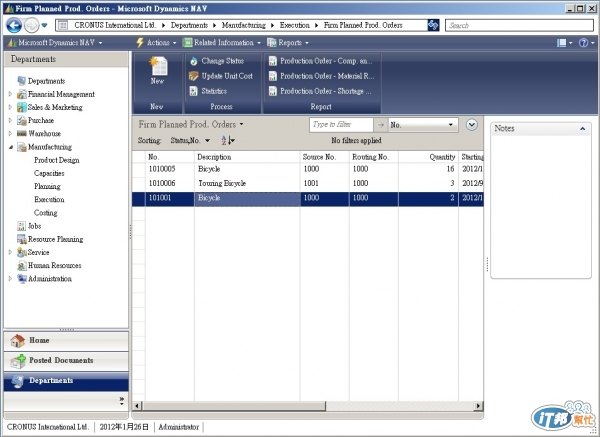Click the Description column header
The height and width of the screenshot is (437, 600).
pos(247,157)
